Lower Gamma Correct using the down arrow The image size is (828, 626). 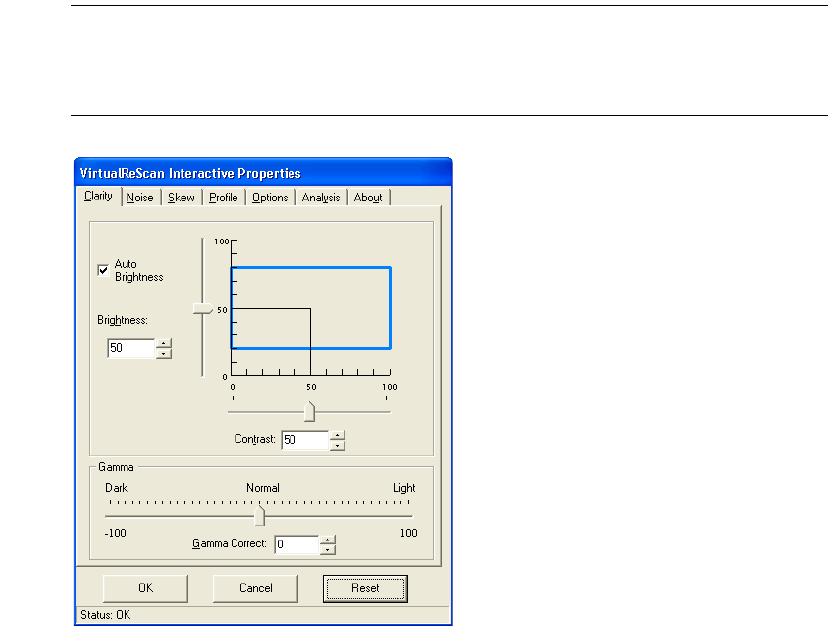(327, 550)
